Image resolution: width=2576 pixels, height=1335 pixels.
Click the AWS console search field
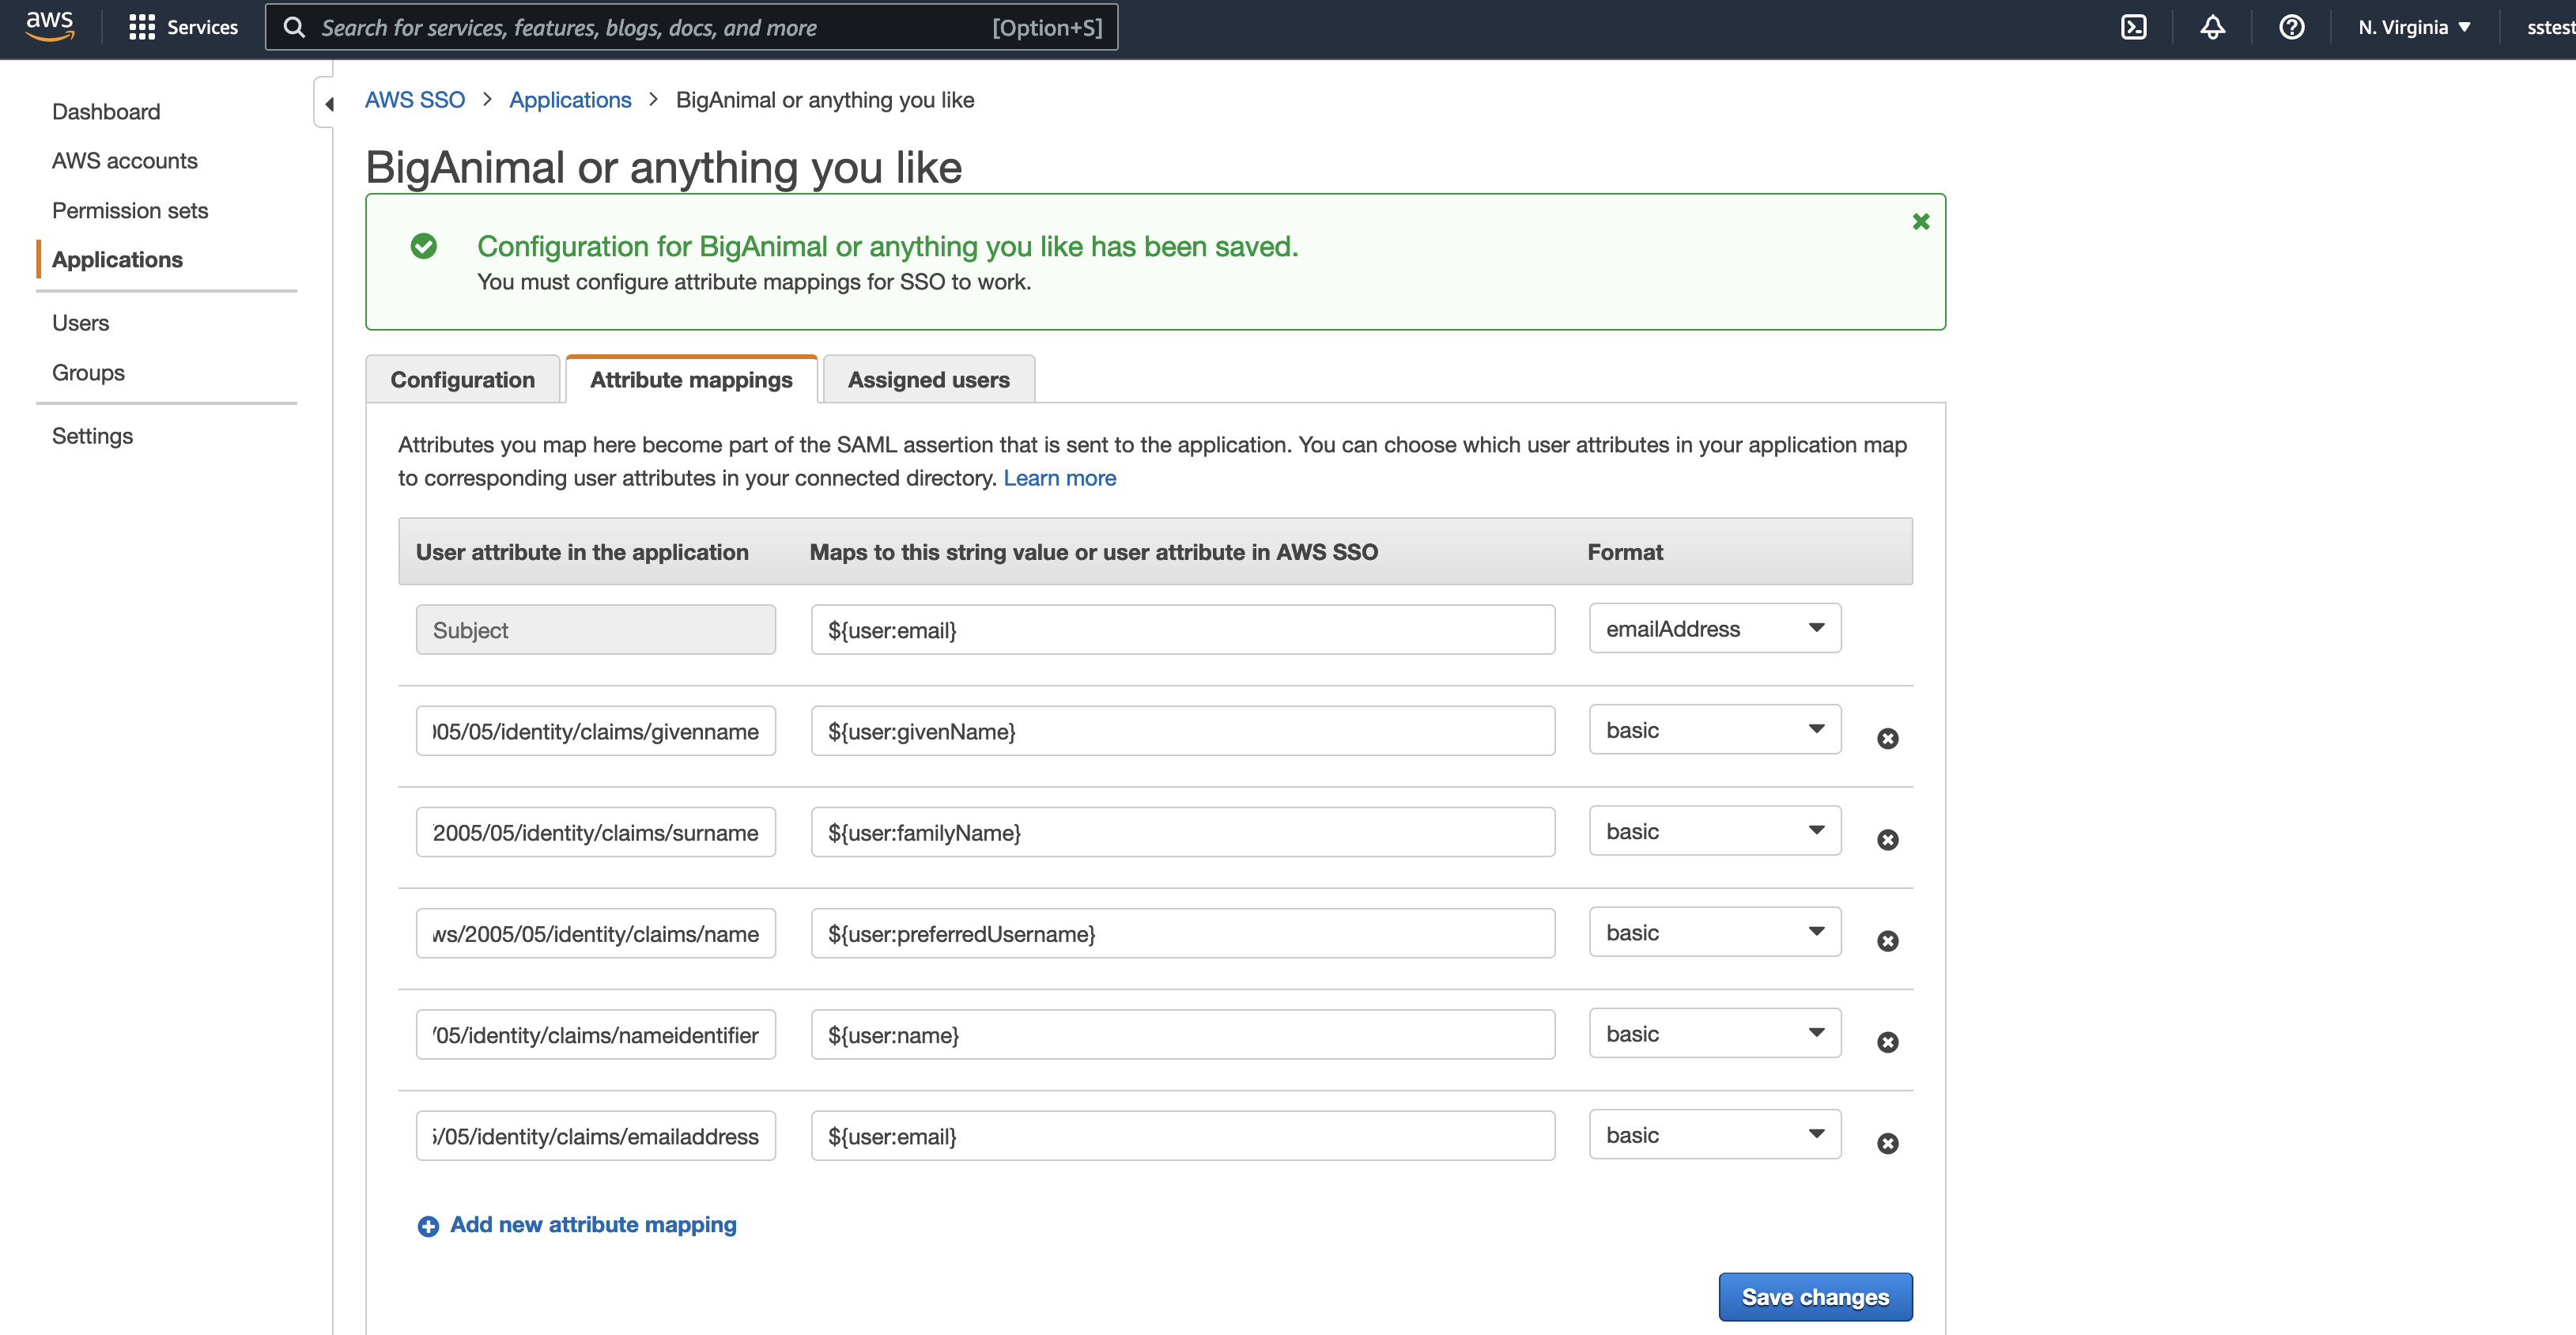[x=692, y=27]
